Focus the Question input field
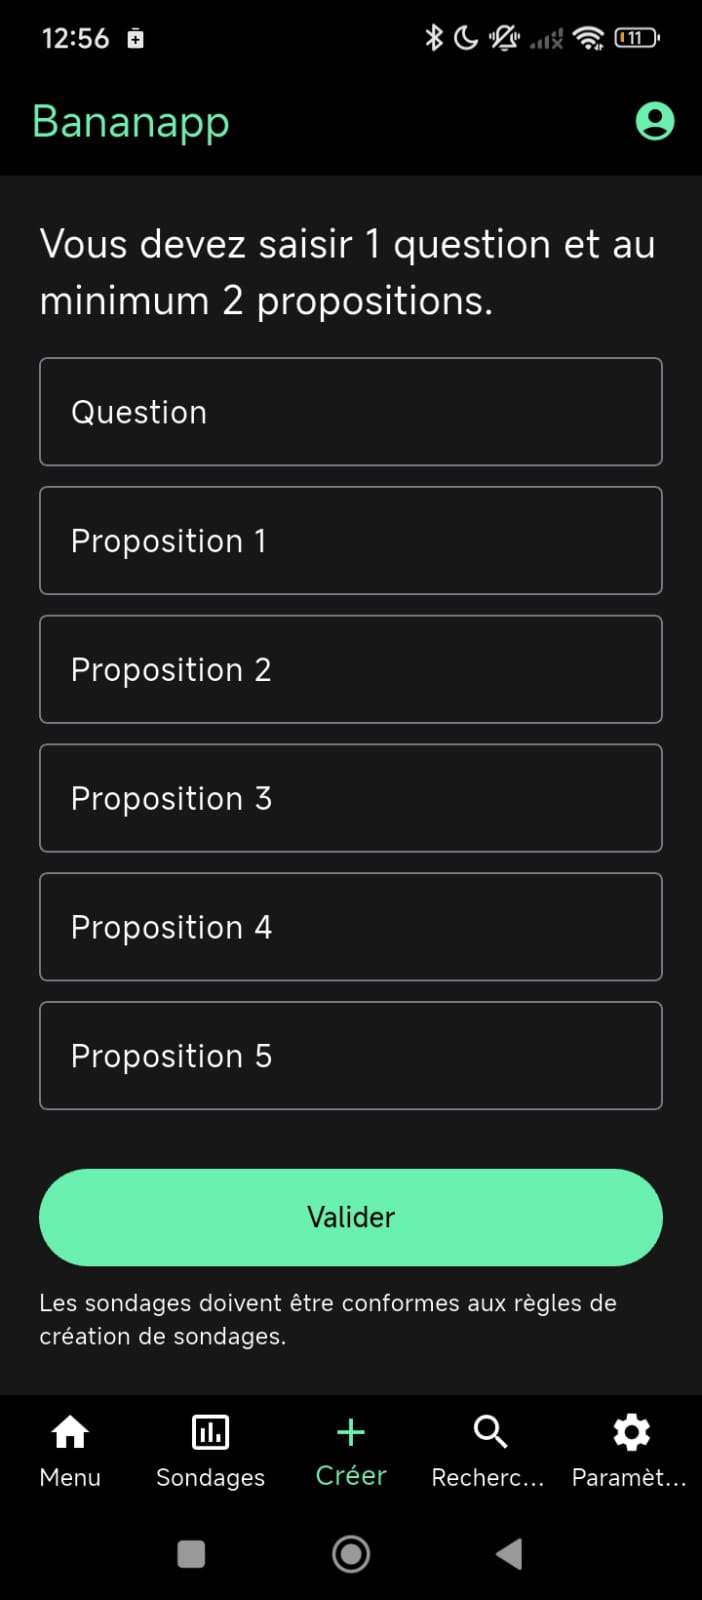The width and height of the screenshot is (702, 1600). [351, 412]
